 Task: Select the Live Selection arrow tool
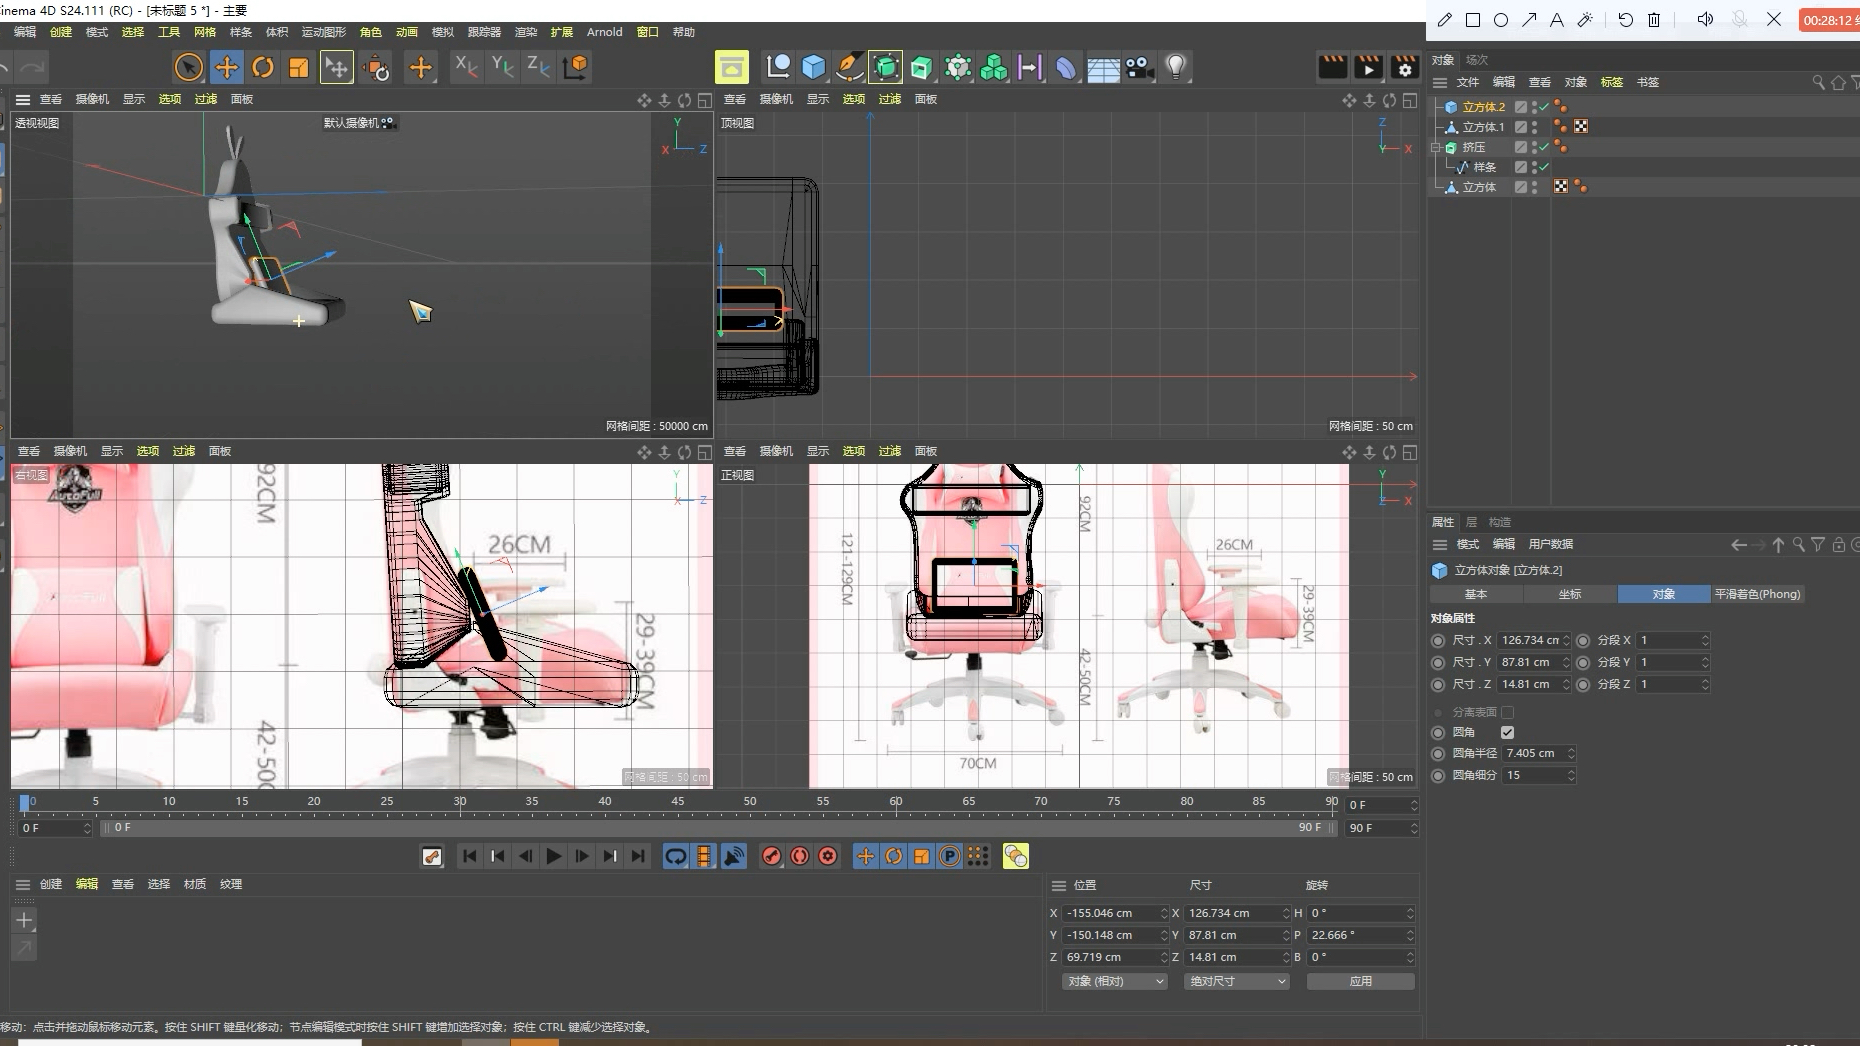188,67
